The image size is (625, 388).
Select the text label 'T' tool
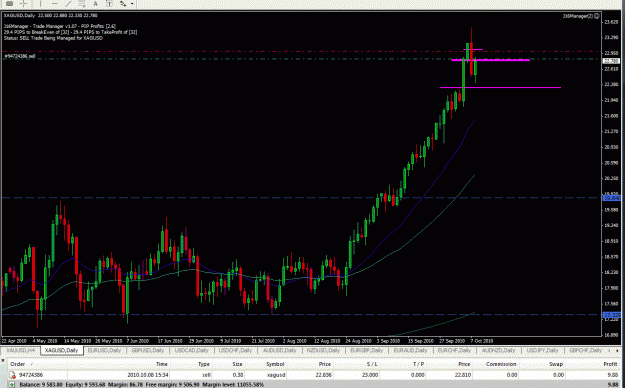pyautogui.click(x=109, y=4)
